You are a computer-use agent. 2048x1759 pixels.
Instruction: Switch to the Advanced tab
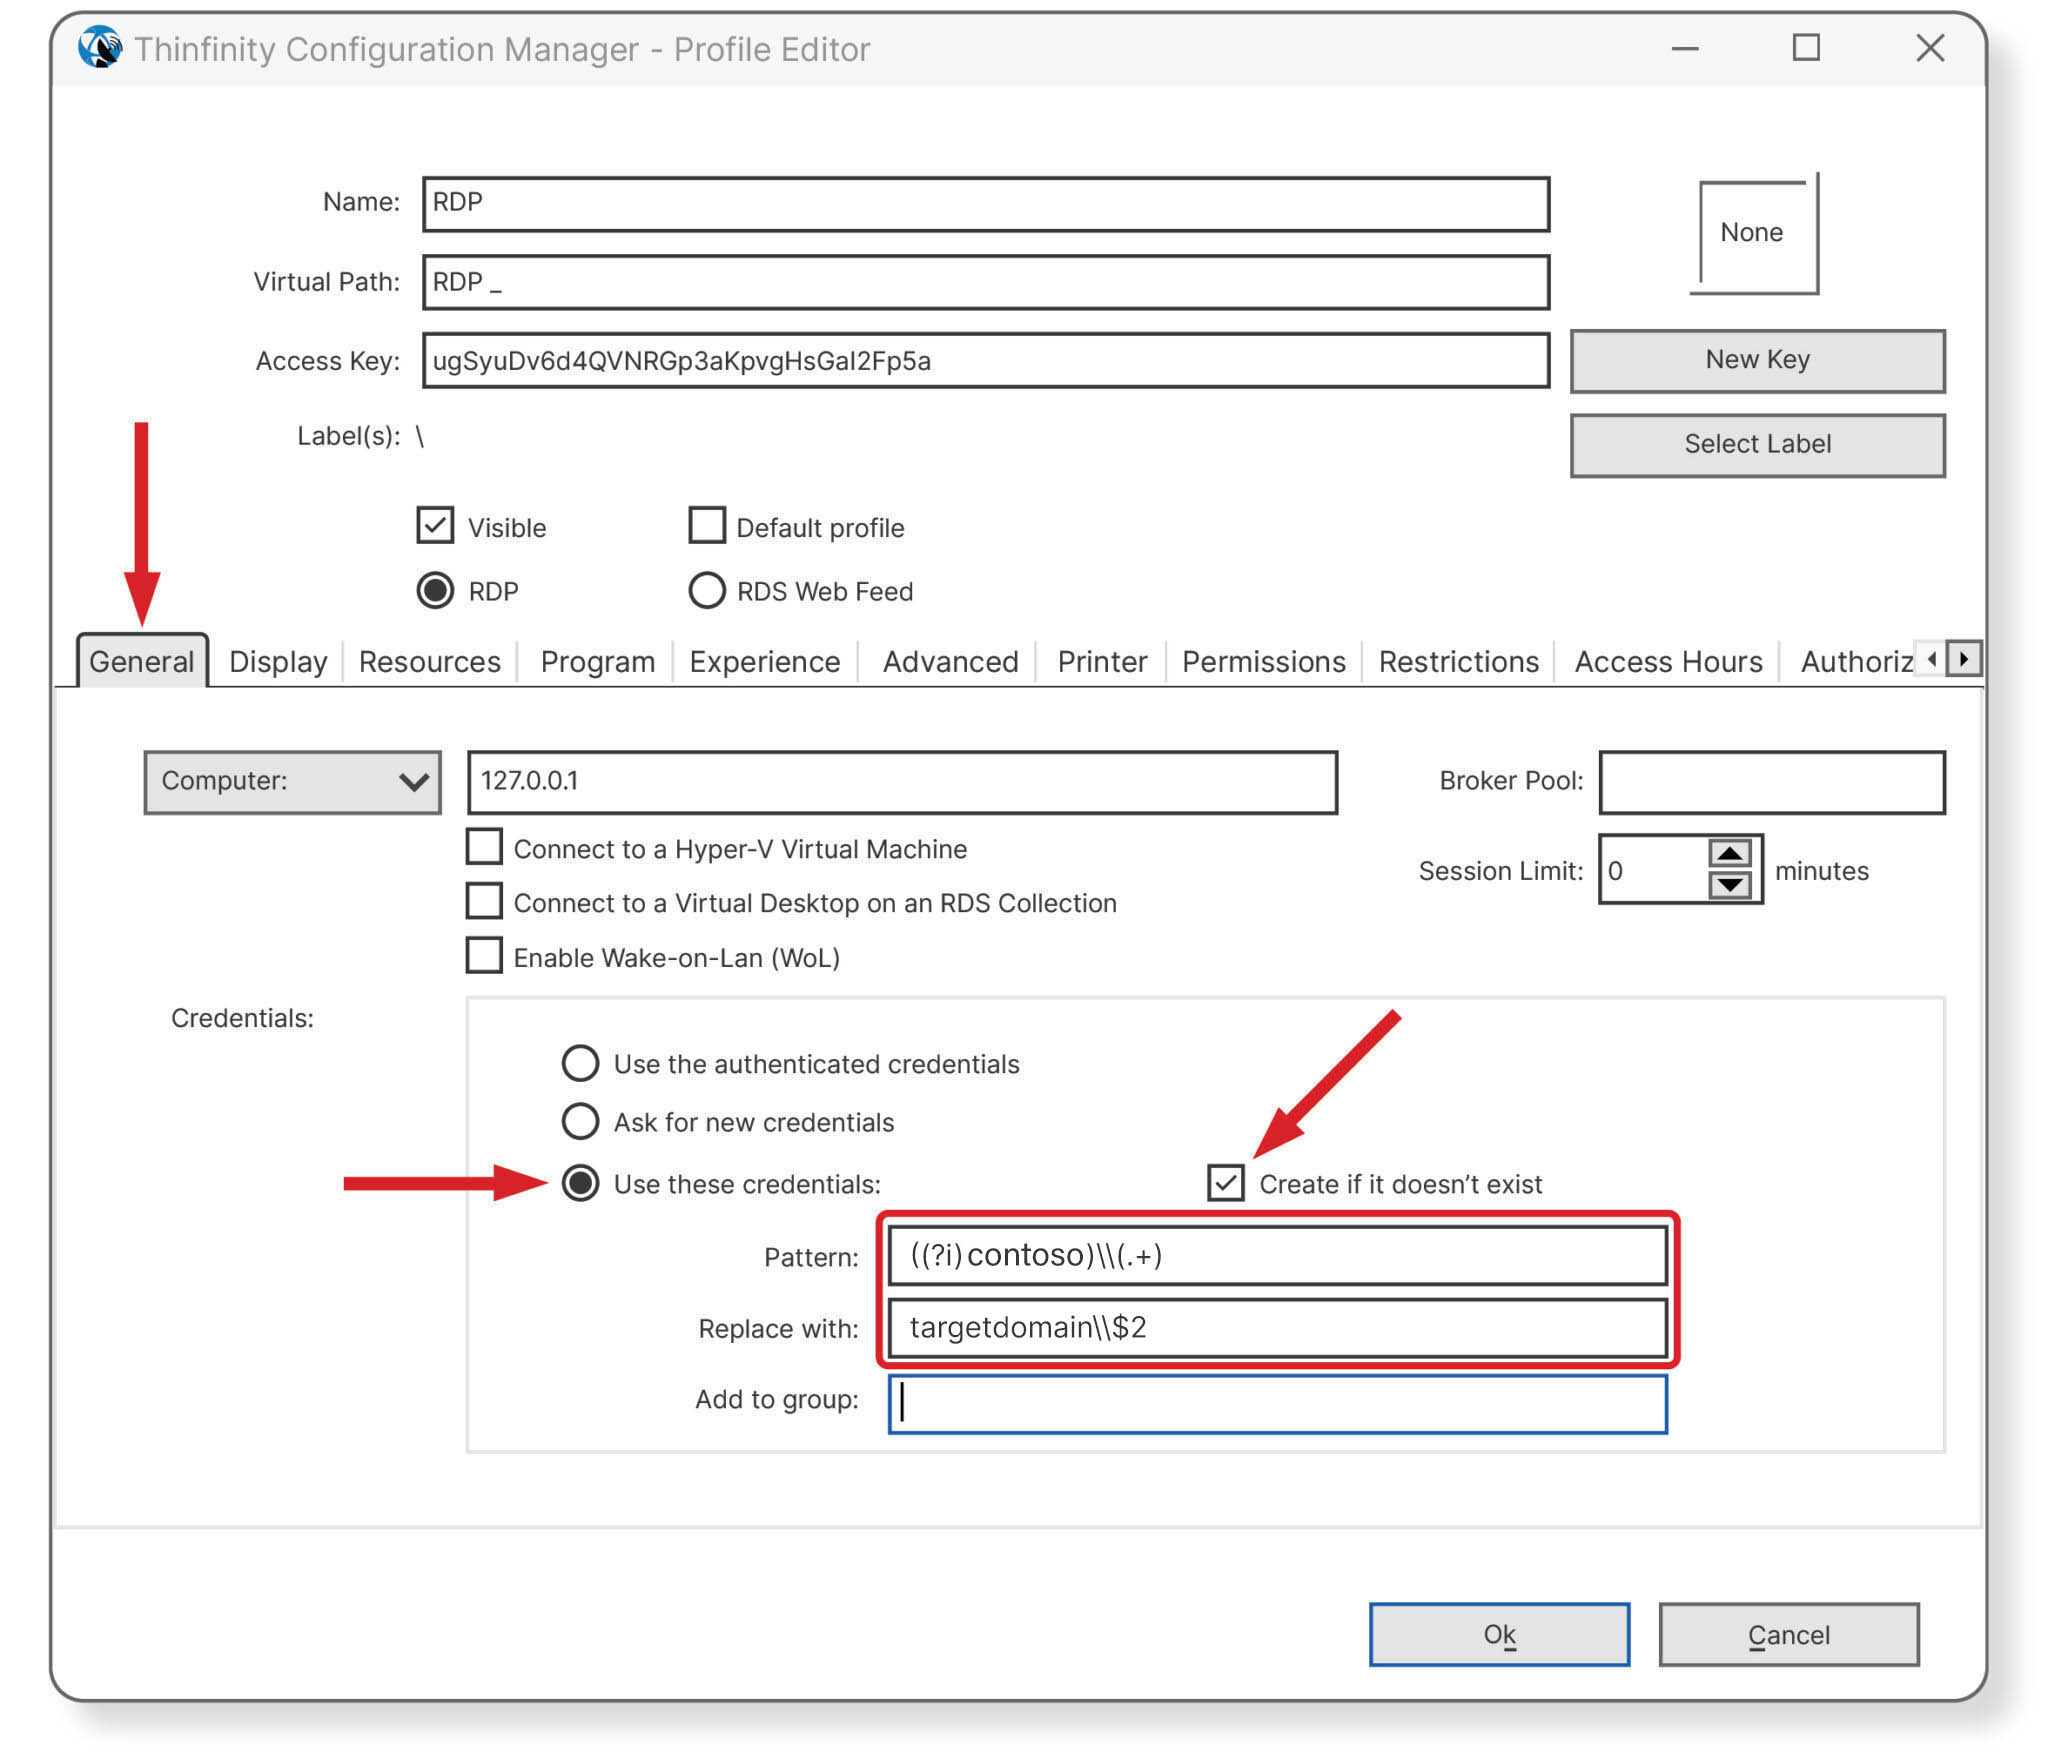click(x=951, y=661)
